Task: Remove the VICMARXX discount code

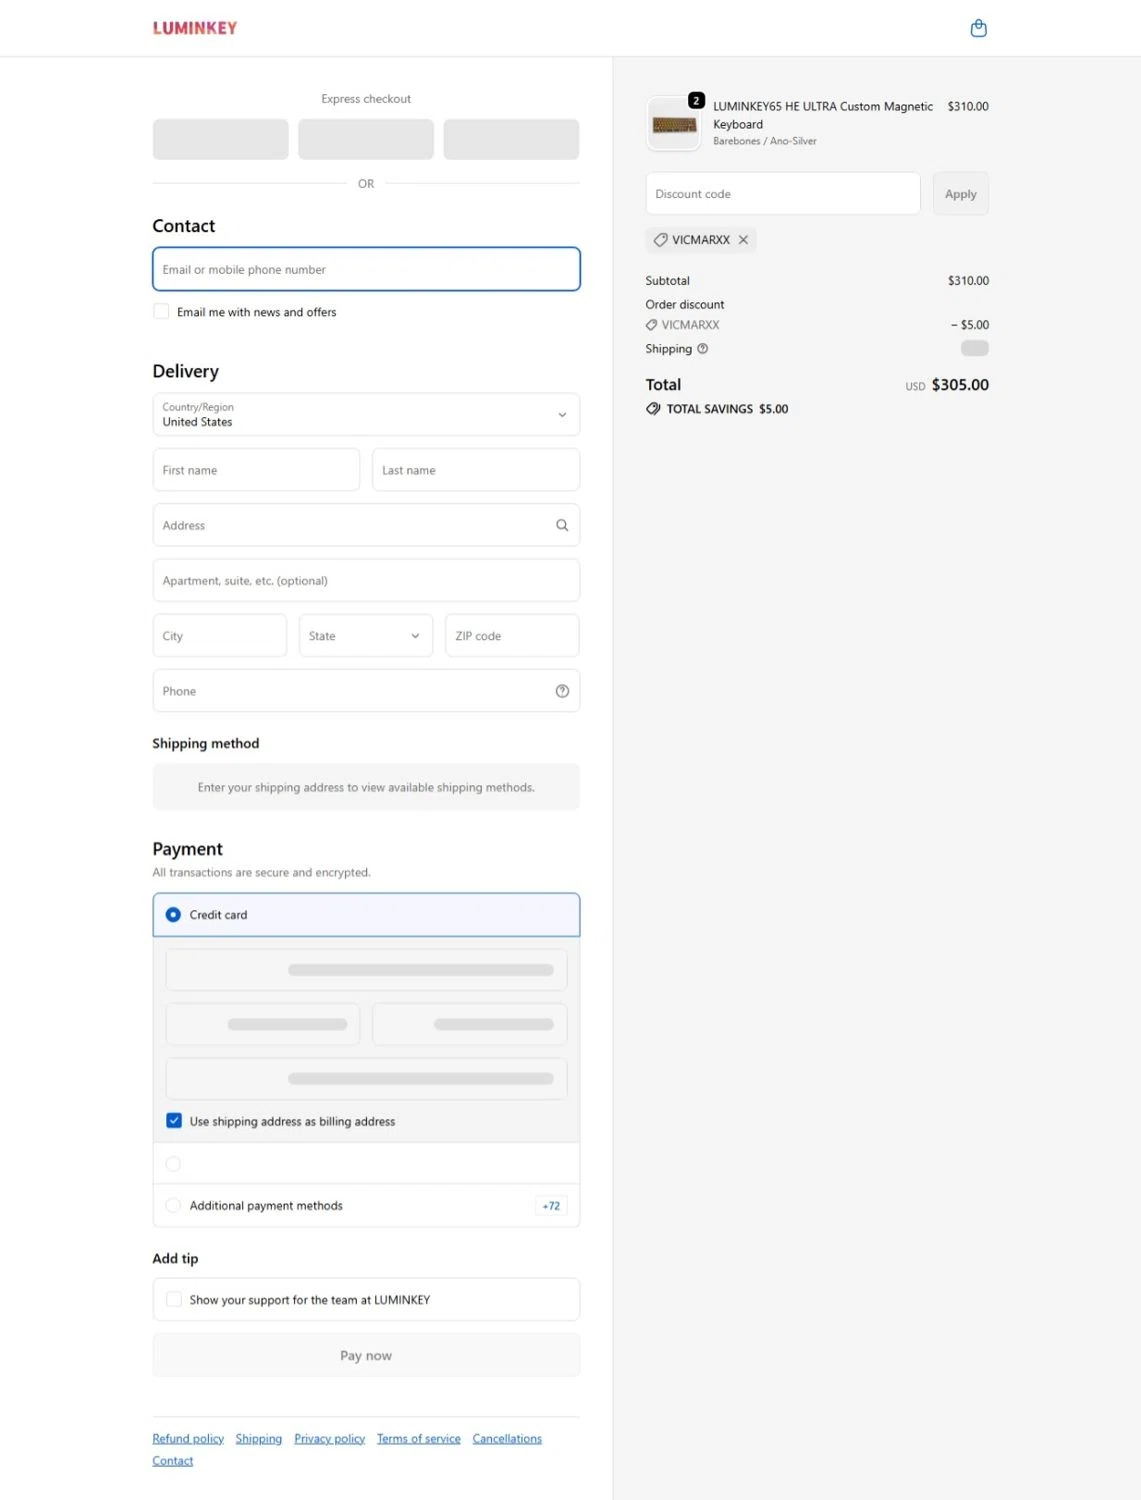Action: 743,240
